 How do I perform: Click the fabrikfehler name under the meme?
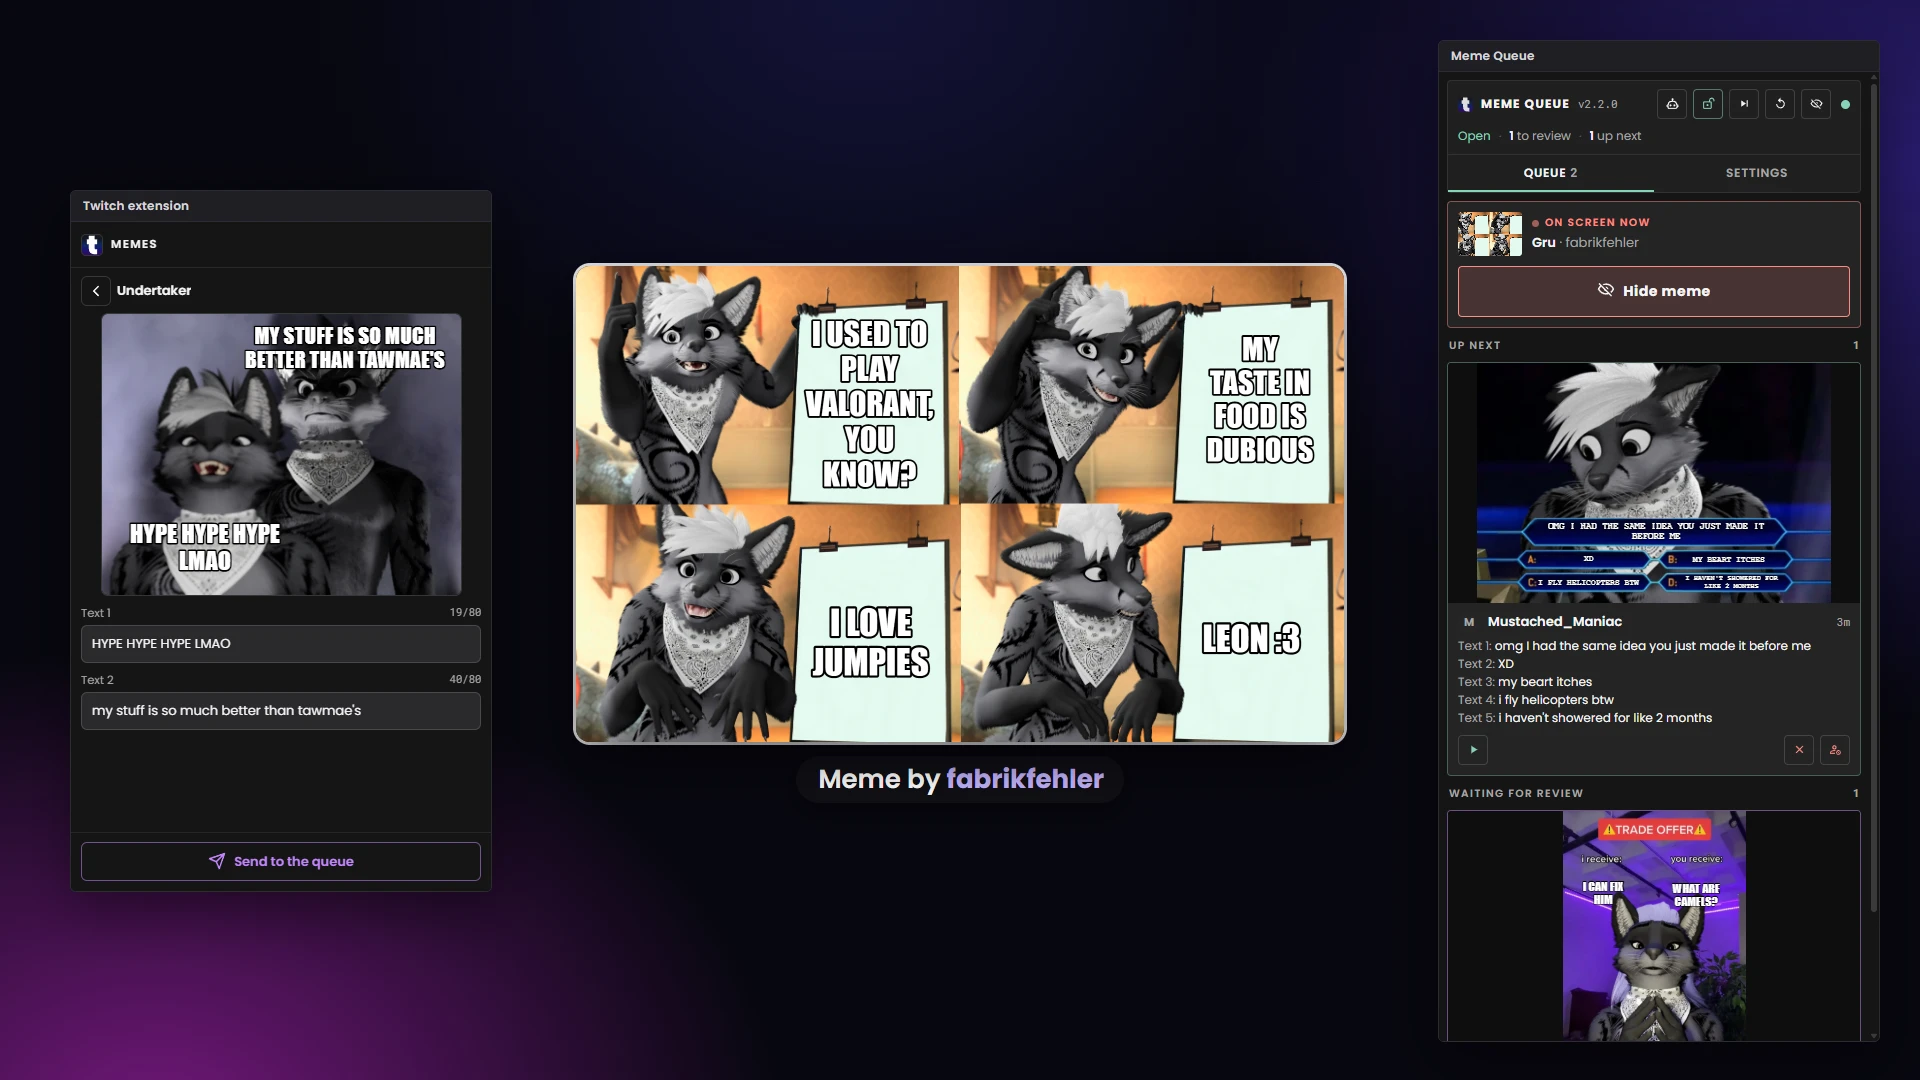[x=1025, y=779]
